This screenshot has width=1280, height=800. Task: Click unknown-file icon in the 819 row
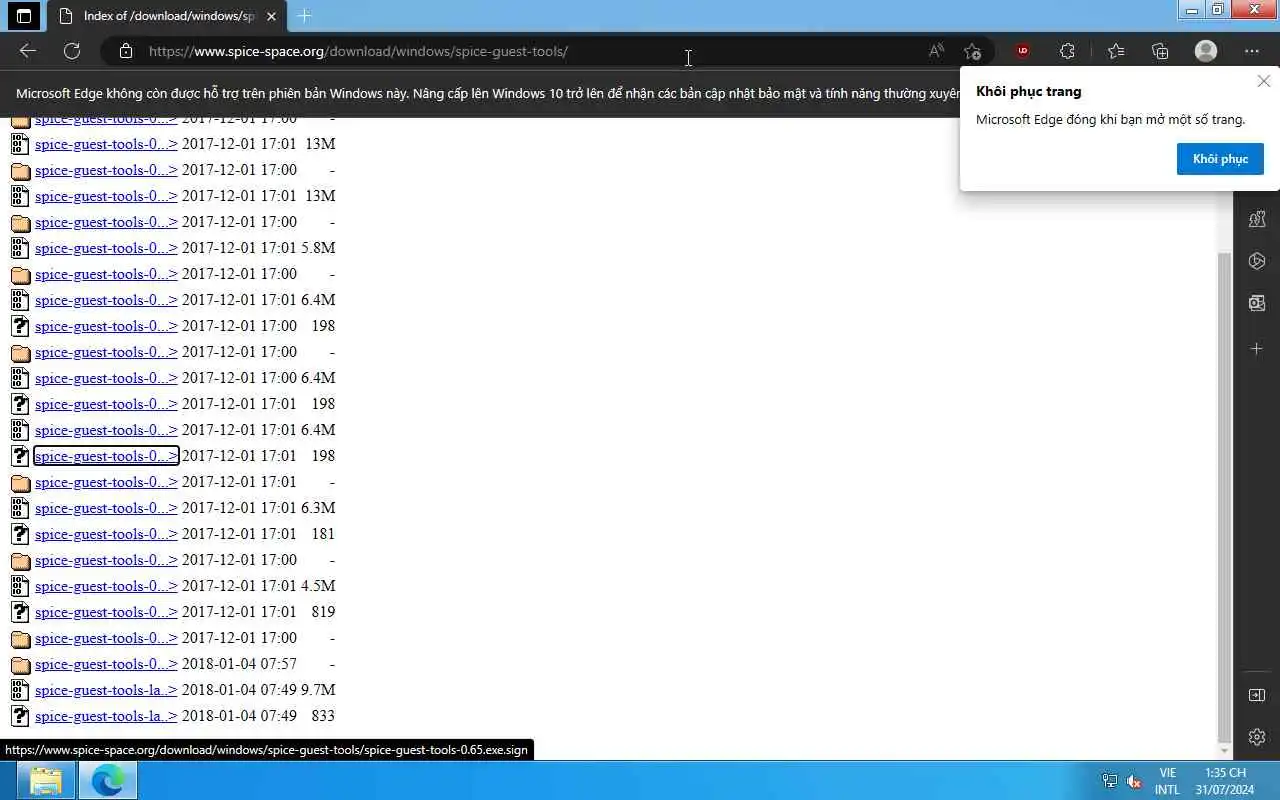[x=20, y=612]
